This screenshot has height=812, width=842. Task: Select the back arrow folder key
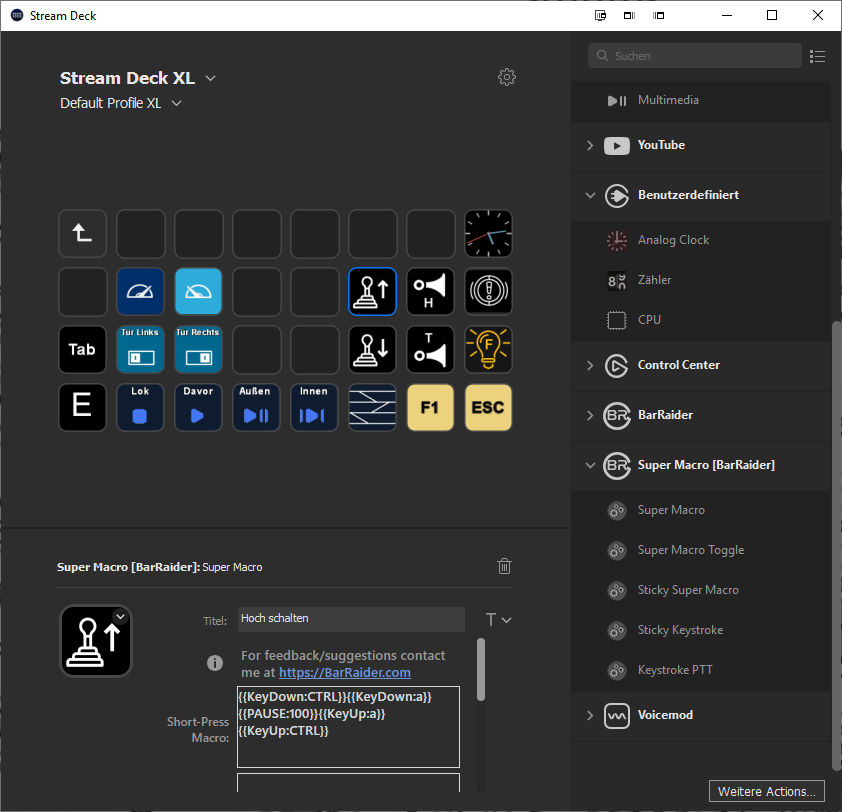pos(82,234)
